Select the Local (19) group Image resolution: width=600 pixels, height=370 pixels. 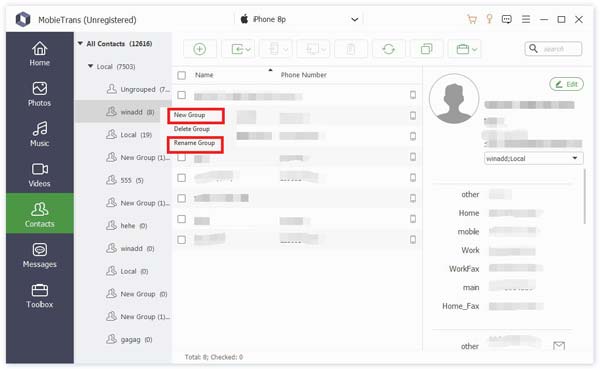point(129,135)
